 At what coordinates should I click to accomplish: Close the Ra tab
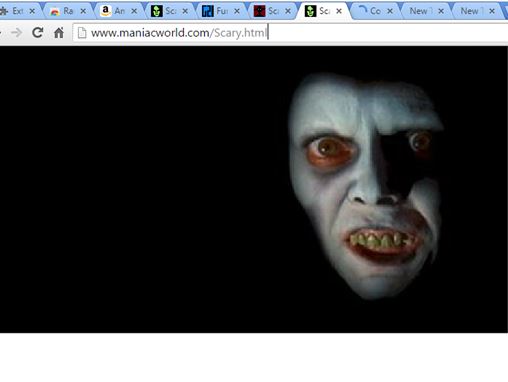[x=83, y=11]
